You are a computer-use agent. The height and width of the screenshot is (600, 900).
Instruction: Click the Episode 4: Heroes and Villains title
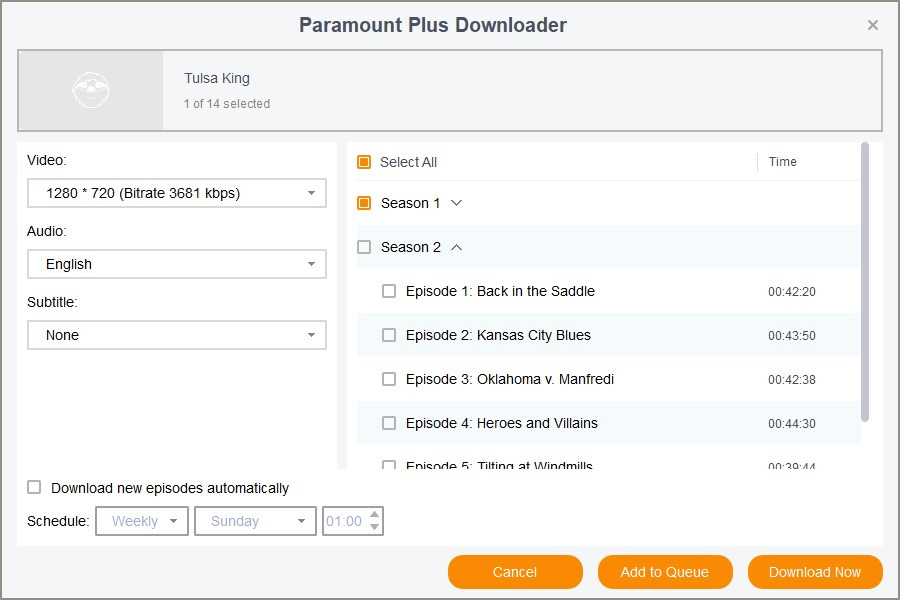502,423
